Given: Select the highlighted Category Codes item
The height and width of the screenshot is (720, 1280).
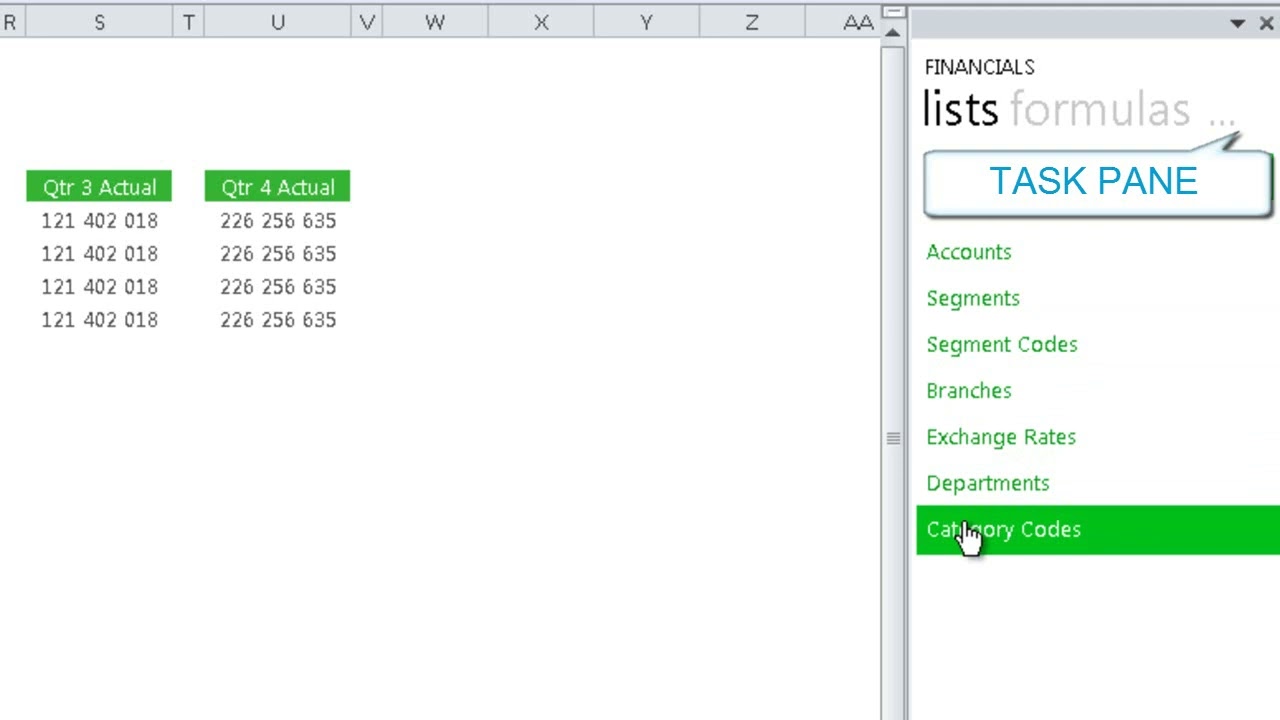Looking at the screenshot, I should (1098, 530).
